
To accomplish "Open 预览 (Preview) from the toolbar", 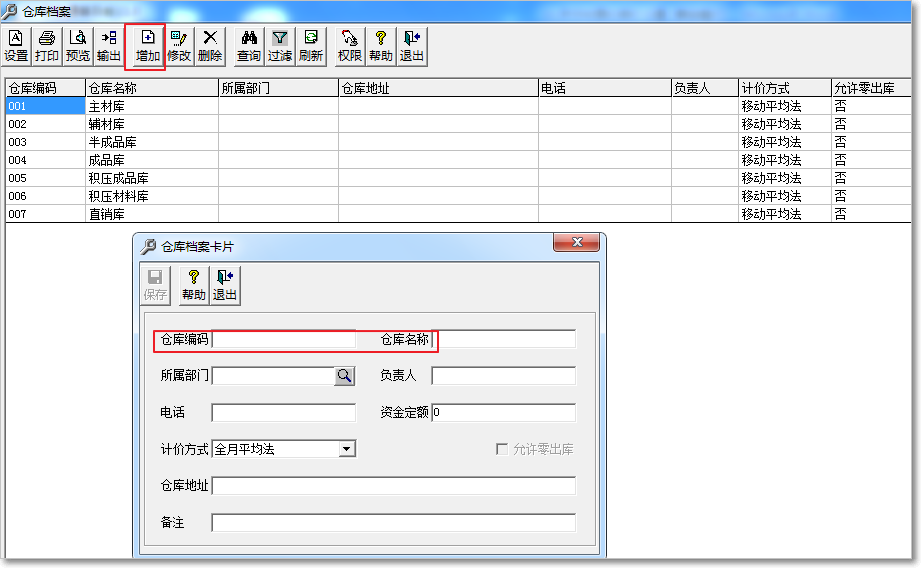I will coord(78,46).
